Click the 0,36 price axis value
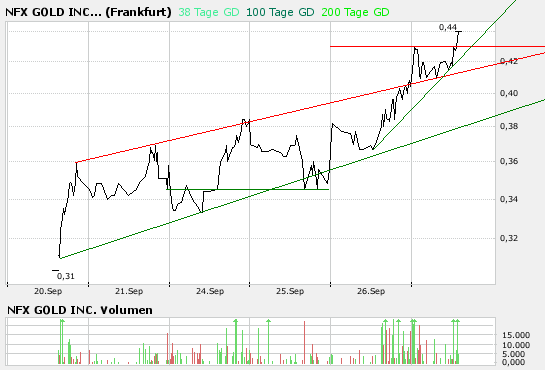The width and height of the screenshot is (545, 384). pyautogui.click(x=509, y=161)
